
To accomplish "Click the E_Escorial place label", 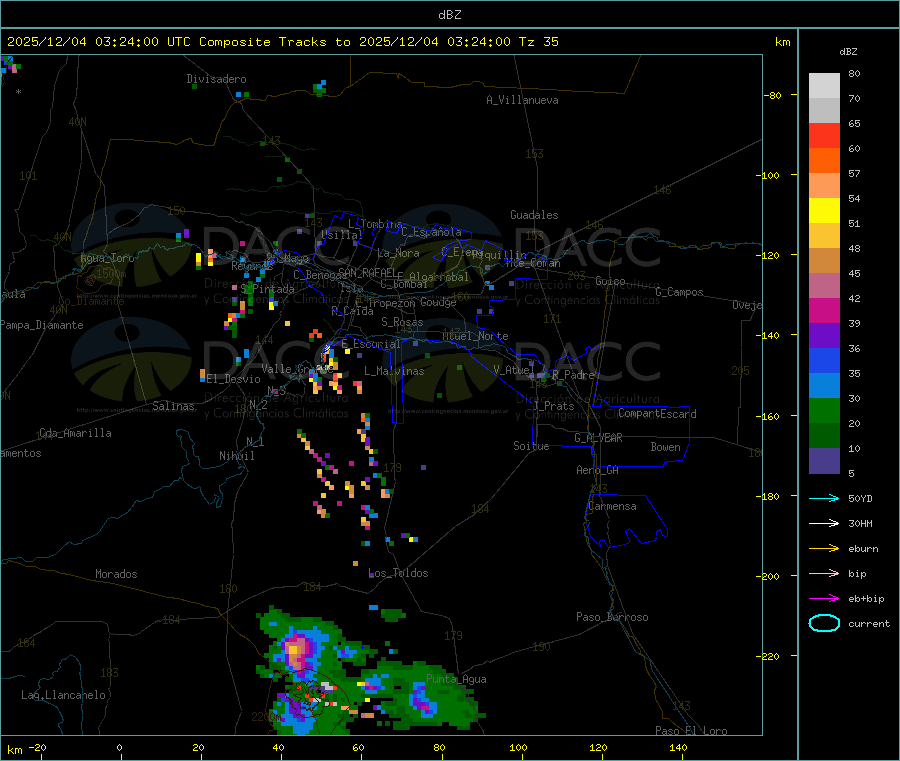I will 371,344.
